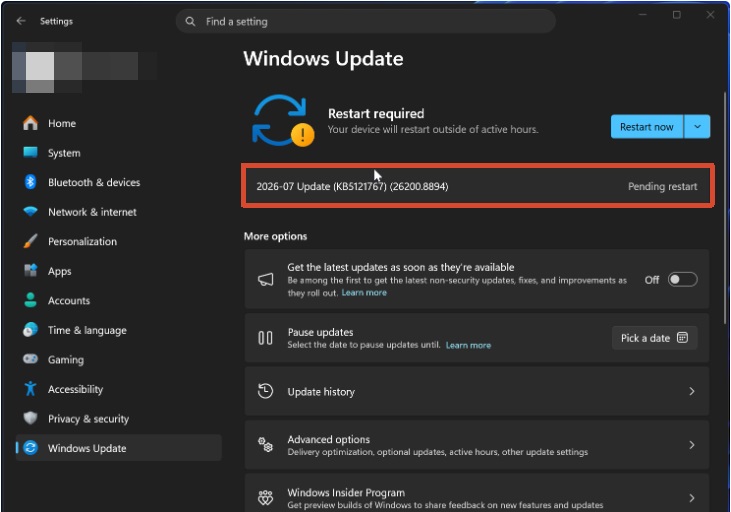Open Home in the sidebar

pos(118,123)
